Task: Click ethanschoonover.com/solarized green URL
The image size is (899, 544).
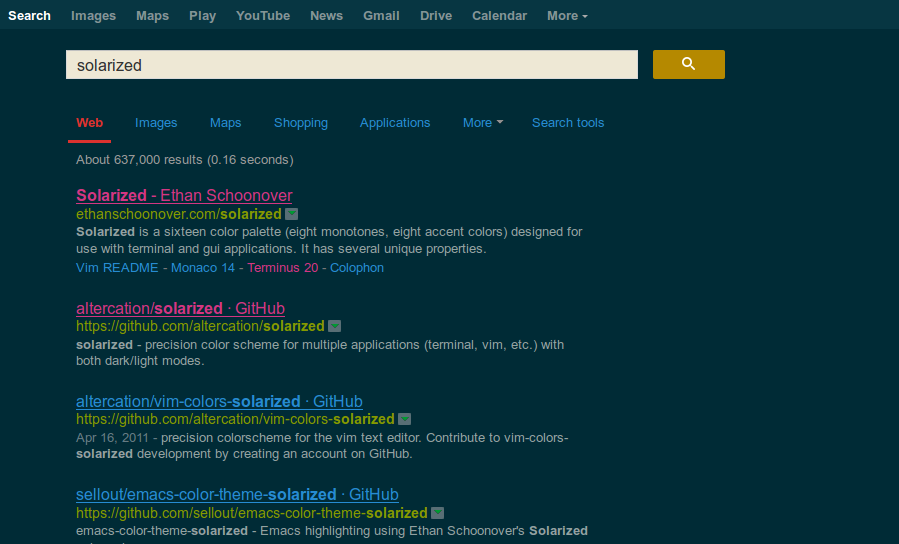Action: click(179, 214)
